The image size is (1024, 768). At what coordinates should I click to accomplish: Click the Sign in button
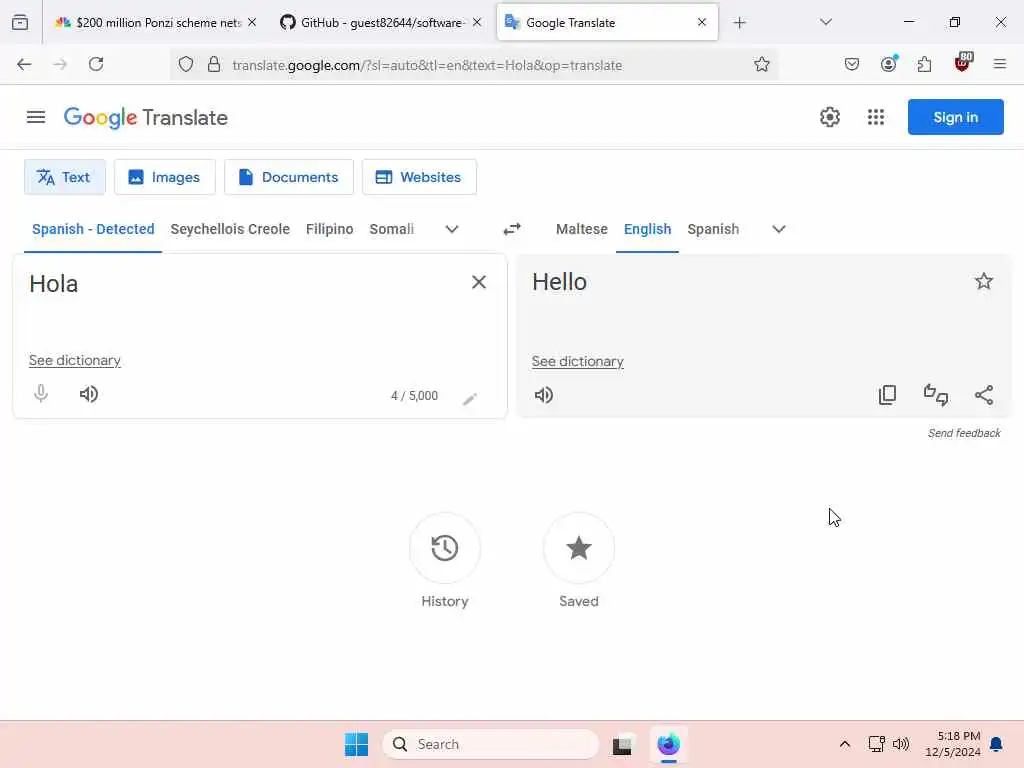(x=955, y=117)
